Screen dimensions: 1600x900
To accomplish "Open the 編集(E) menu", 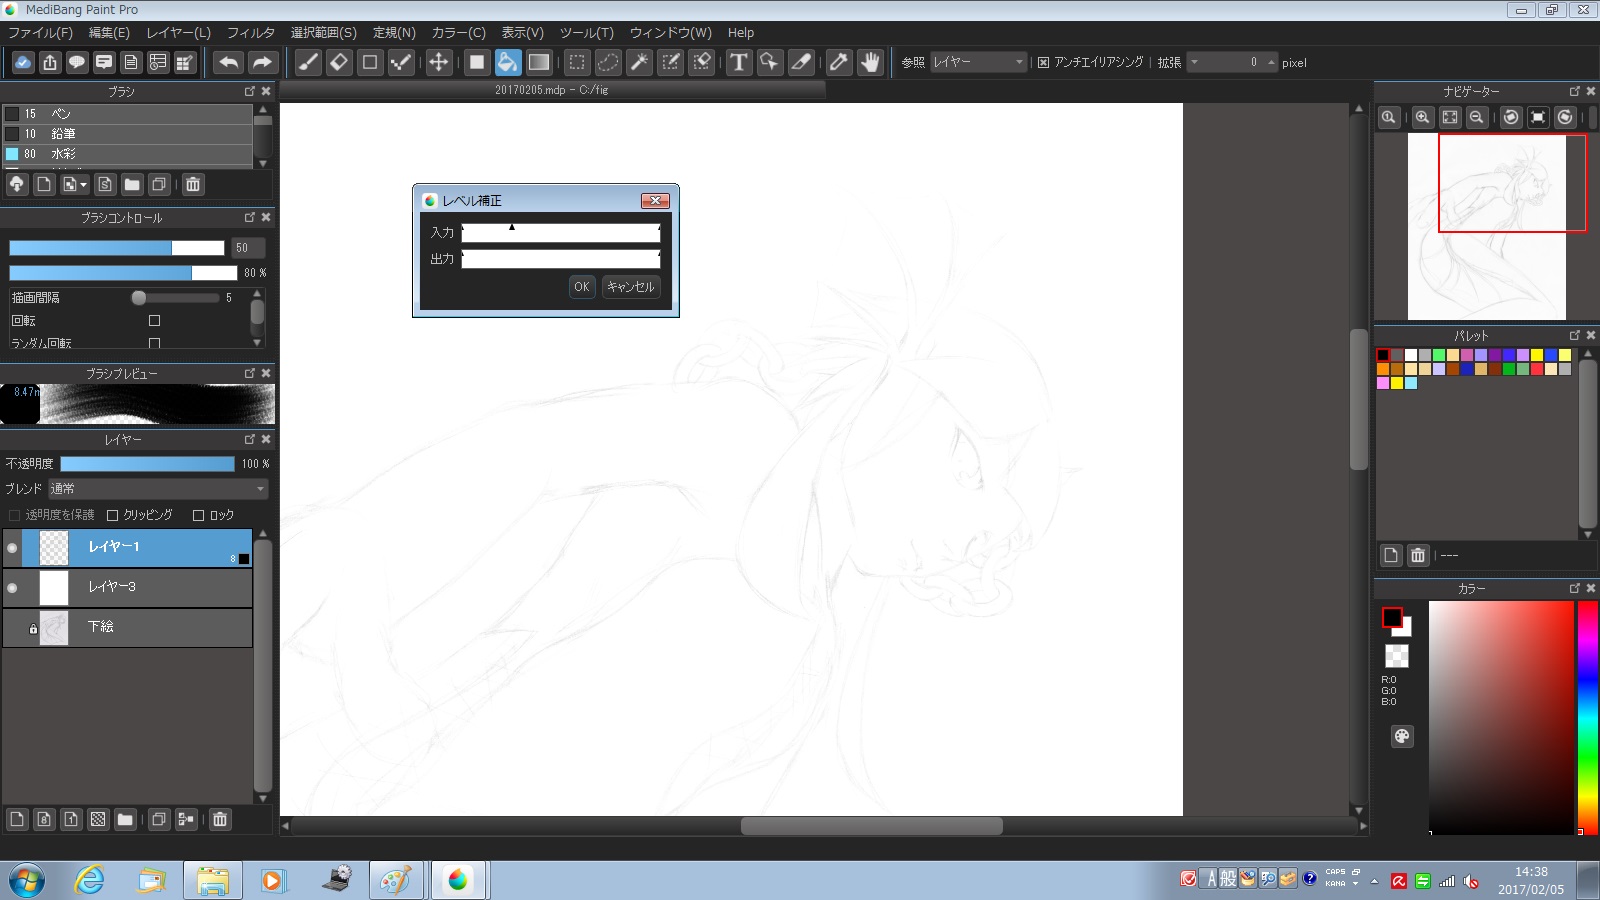I will (x=109, y=33).
